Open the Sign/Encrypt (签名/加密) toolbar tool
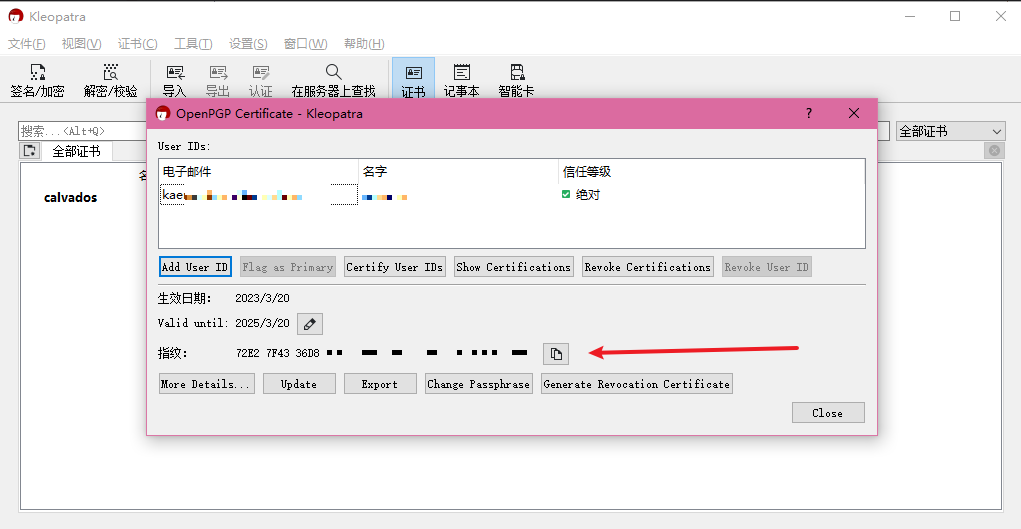The width and height of the screenshot is (1021, 529). (37, 81)
